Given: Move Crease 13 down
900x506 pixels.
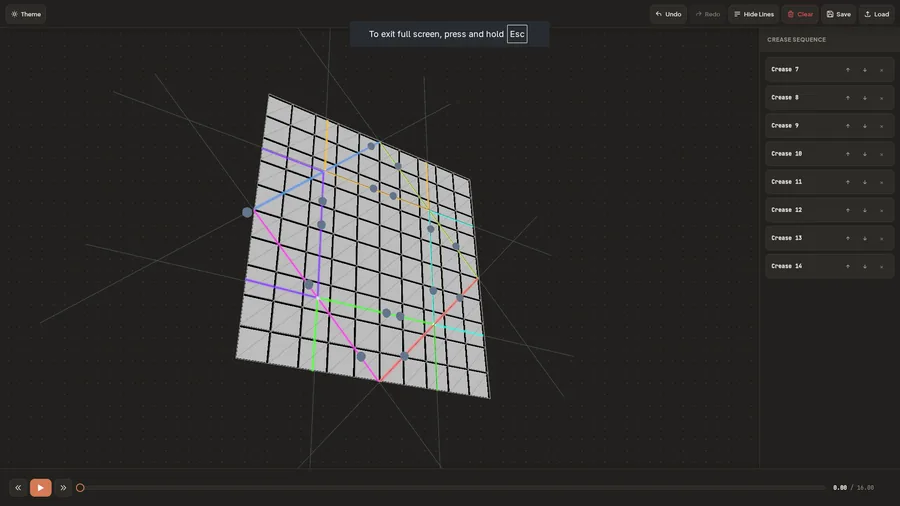Looking at the screenshot, I should [864, 239].
